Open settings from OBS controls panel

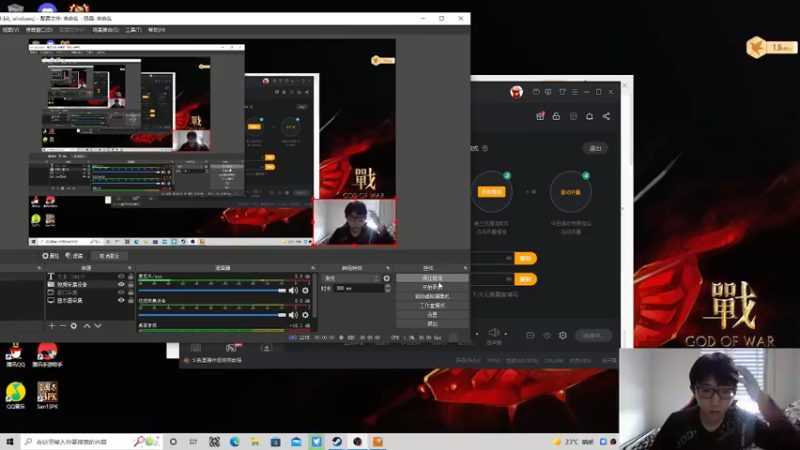point(432,315)
